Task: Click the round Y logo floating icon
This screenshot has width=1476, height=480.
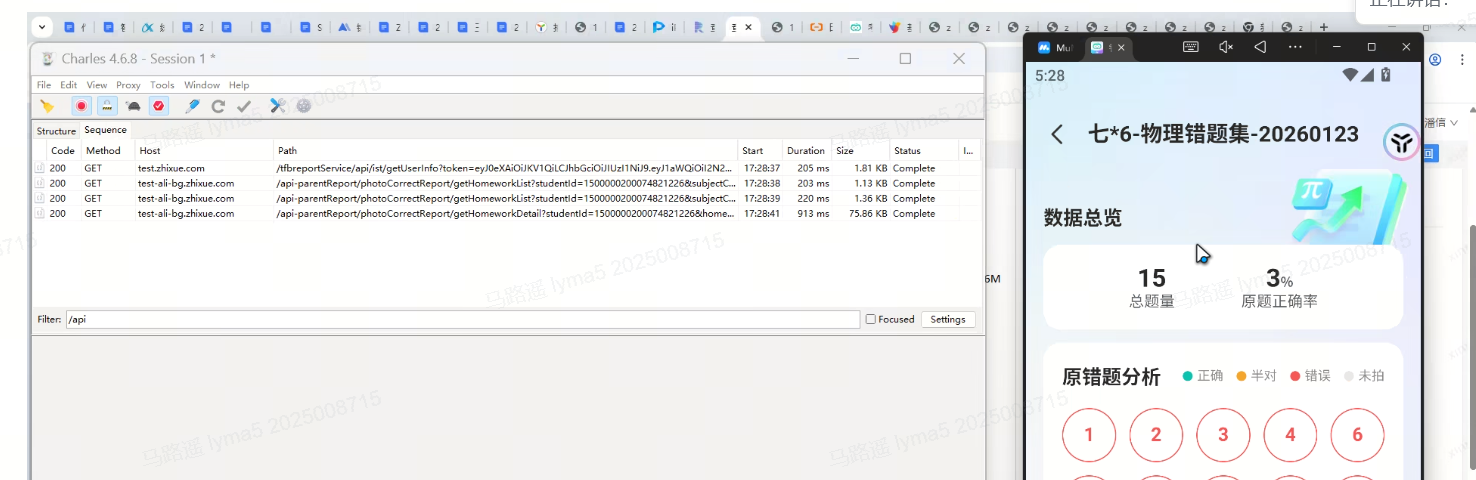Action: 1401,144
